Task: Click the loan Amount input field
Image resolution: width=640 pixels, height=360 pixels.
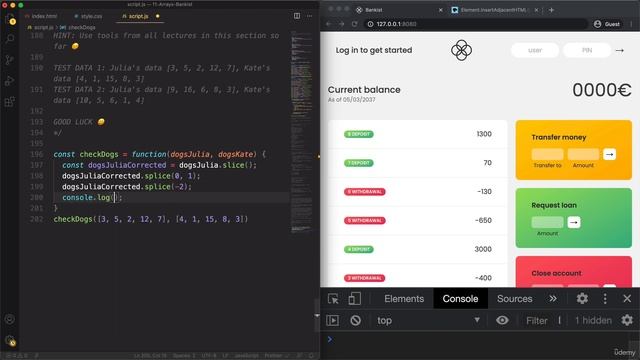Action: (x=547, y=222)
